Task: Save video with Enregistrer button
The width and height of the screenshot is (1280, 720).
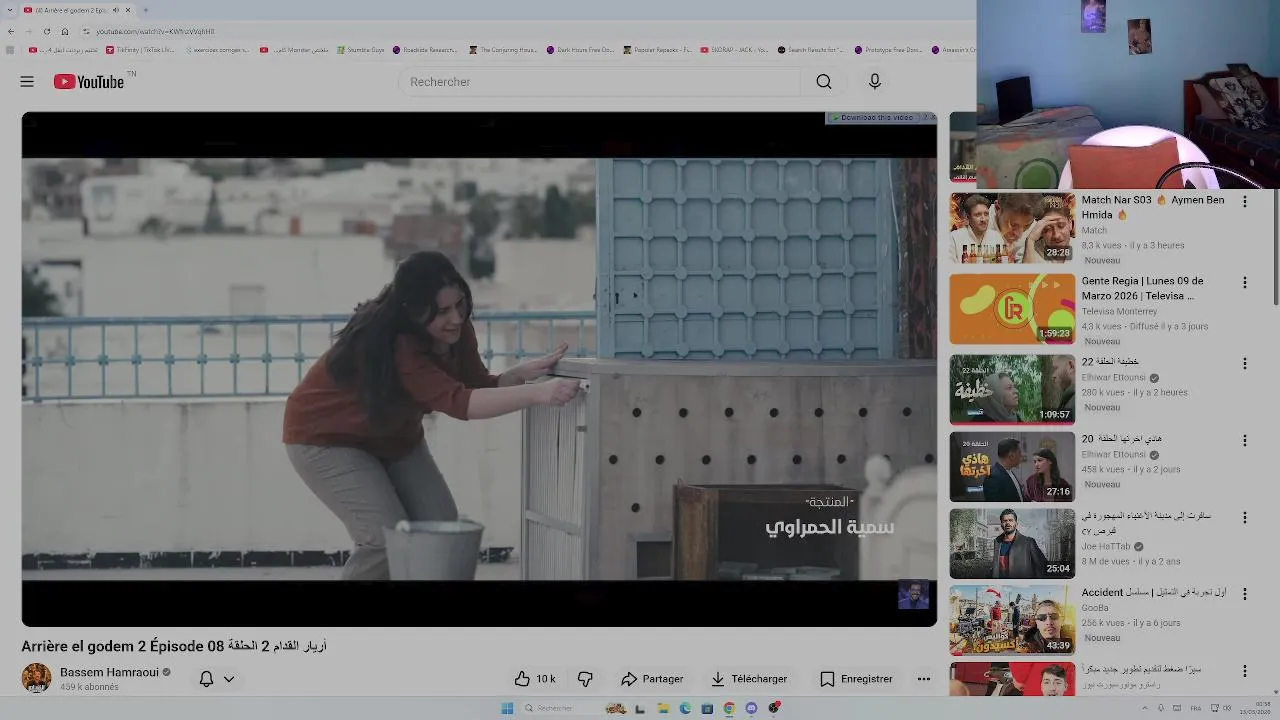Action: (856, 679)
